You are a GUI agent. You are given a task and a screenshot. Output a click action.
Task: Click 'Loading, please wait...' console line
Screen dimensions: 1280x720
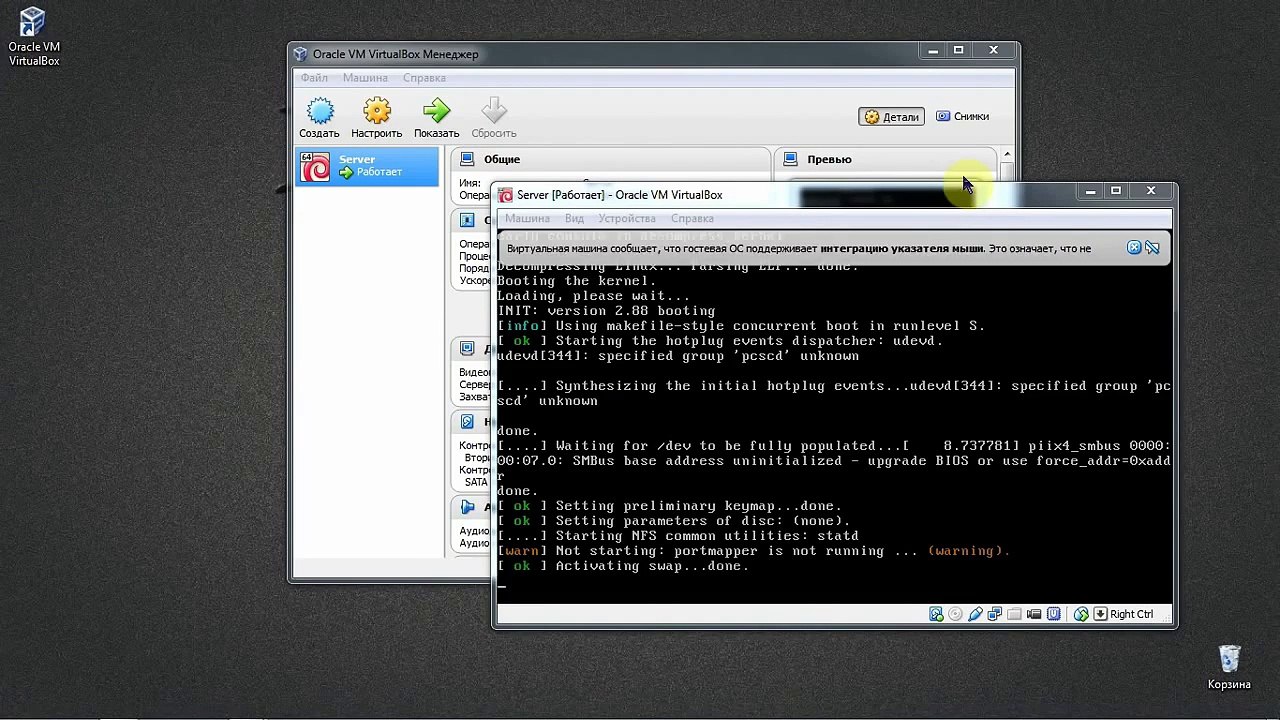(x=593, y=296)
